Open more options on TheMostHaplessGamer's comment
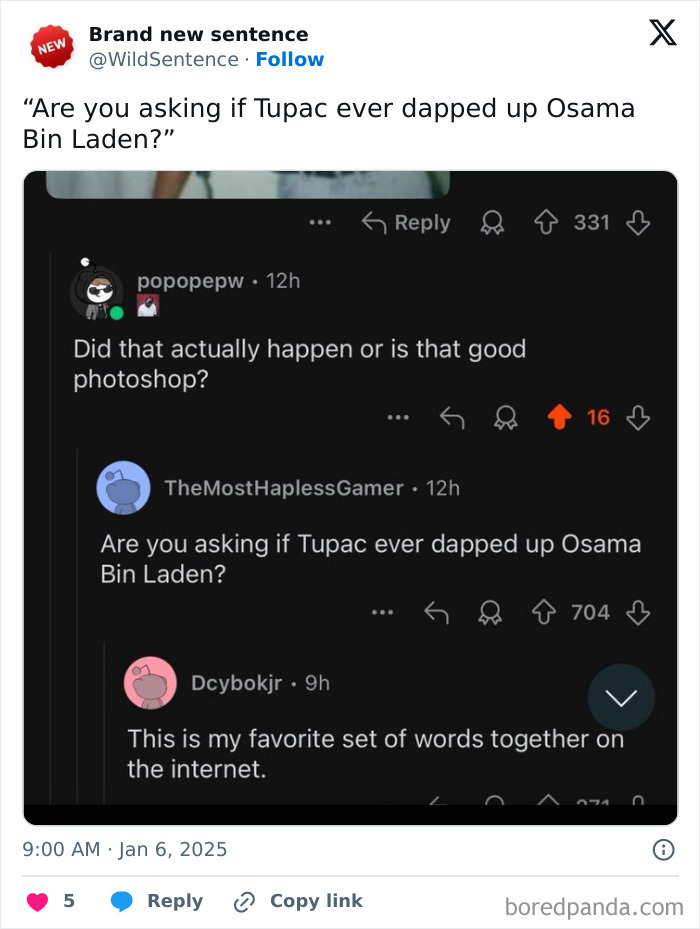Viewport: 700px width, 929px height. (382, 612)
